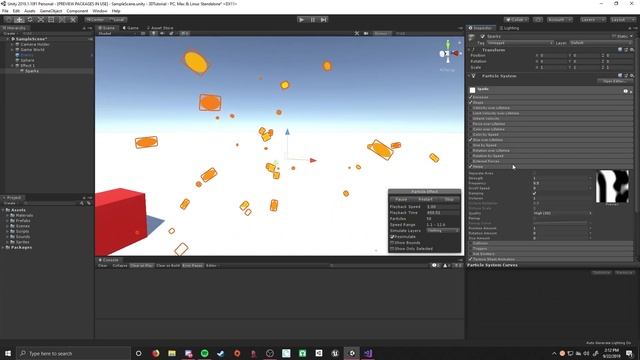Open the Sprites folder

(22, 242)
